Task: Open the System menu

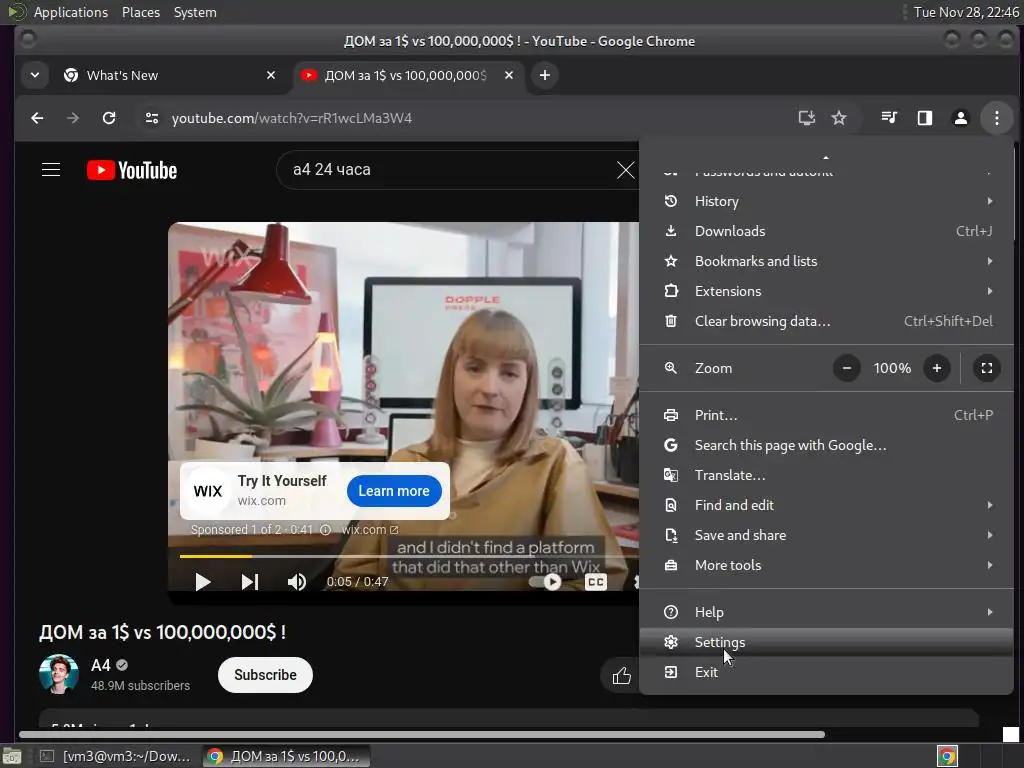Action: 195,12
